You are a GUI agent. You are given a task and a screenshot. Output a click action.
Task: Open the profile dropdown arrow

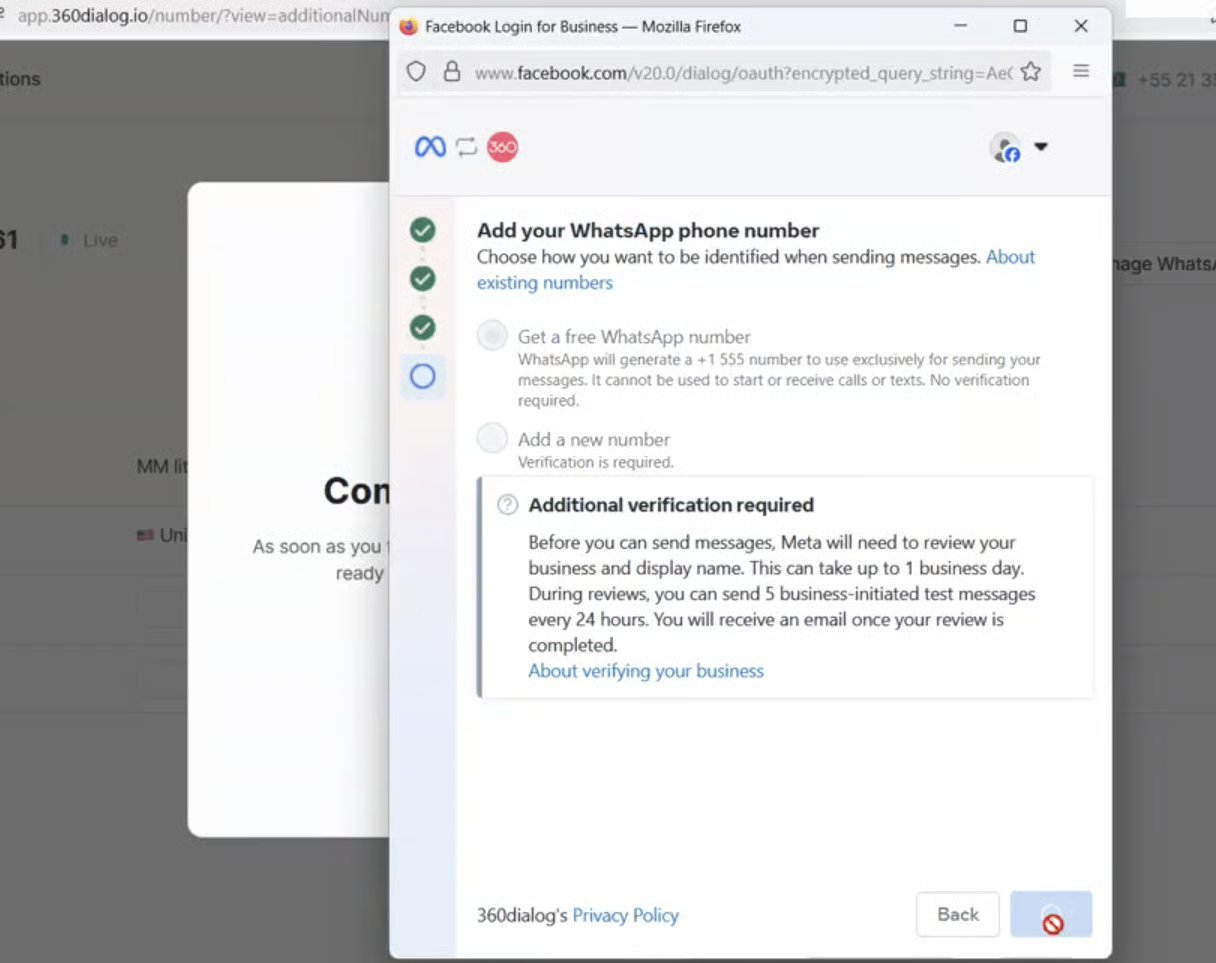[x=1040, y=147]
